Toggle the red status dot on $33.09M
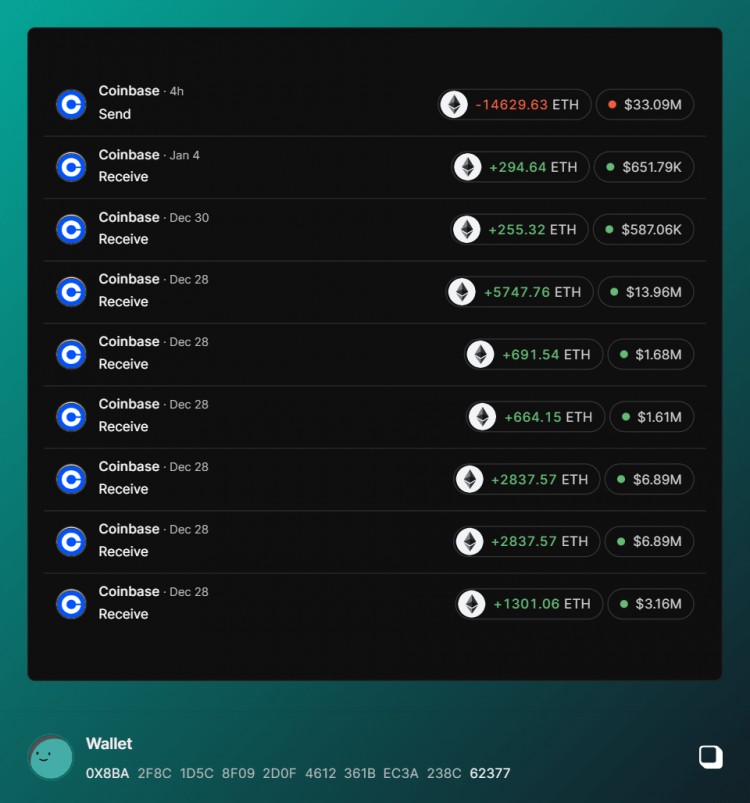The height and width of the screenshot is (803, 750). click(611, 104)
